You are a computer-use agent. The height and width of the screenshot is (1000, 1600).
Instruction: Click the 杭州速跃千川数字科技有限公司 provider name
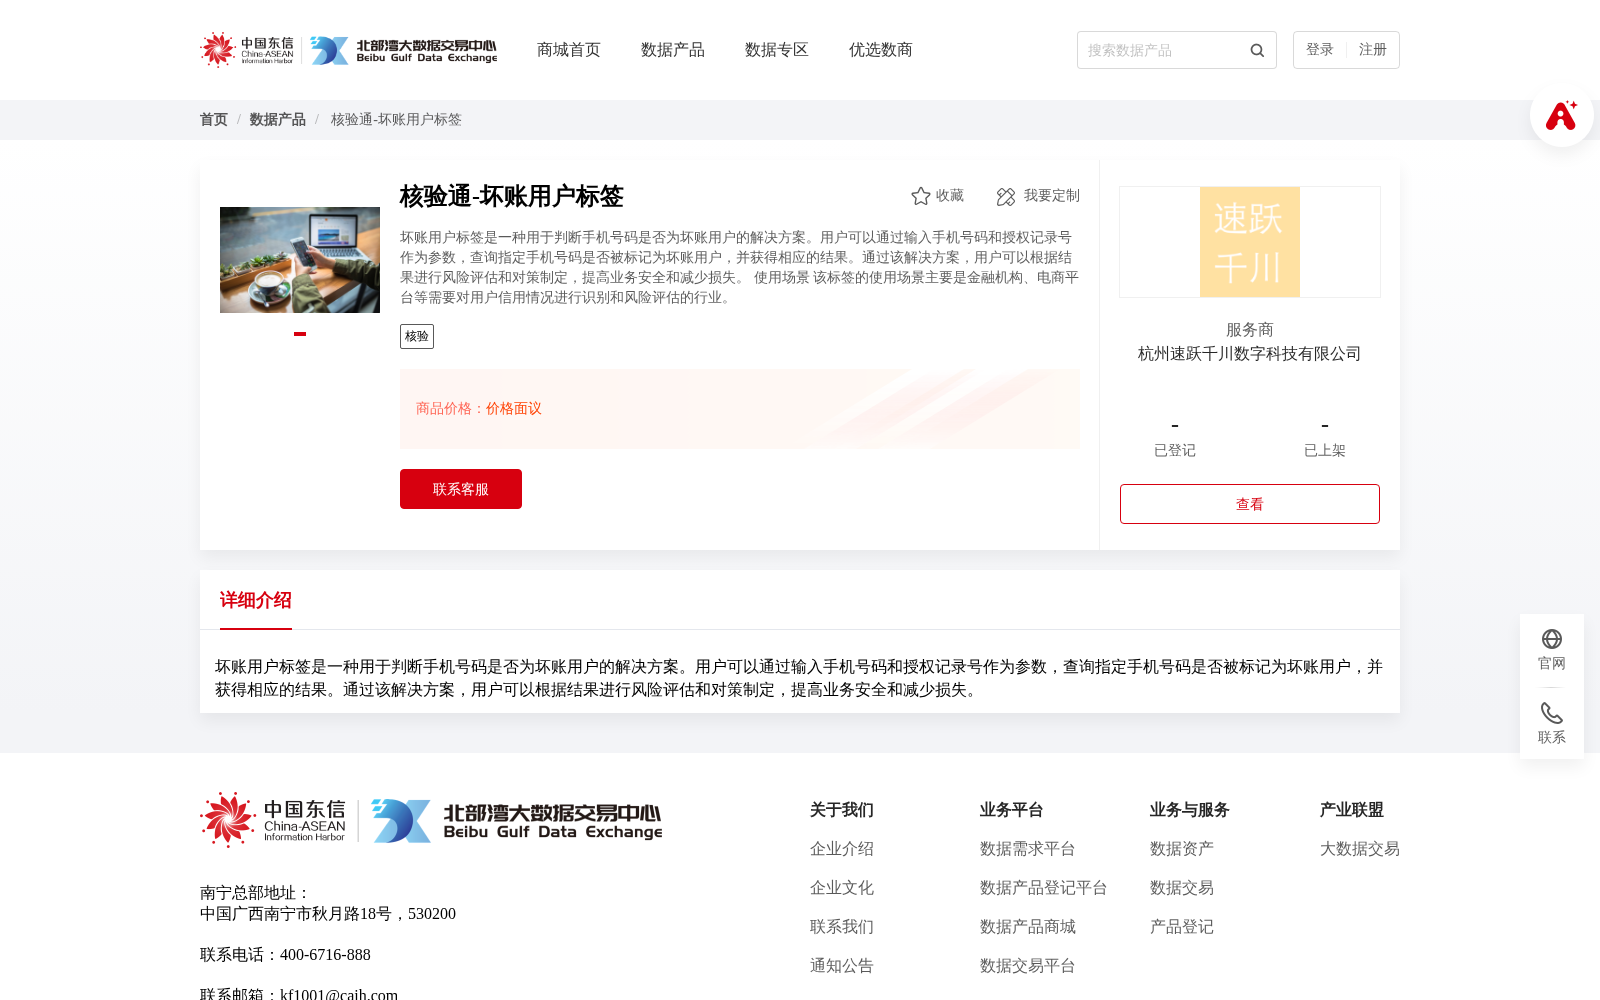(x=1250, y=354)
